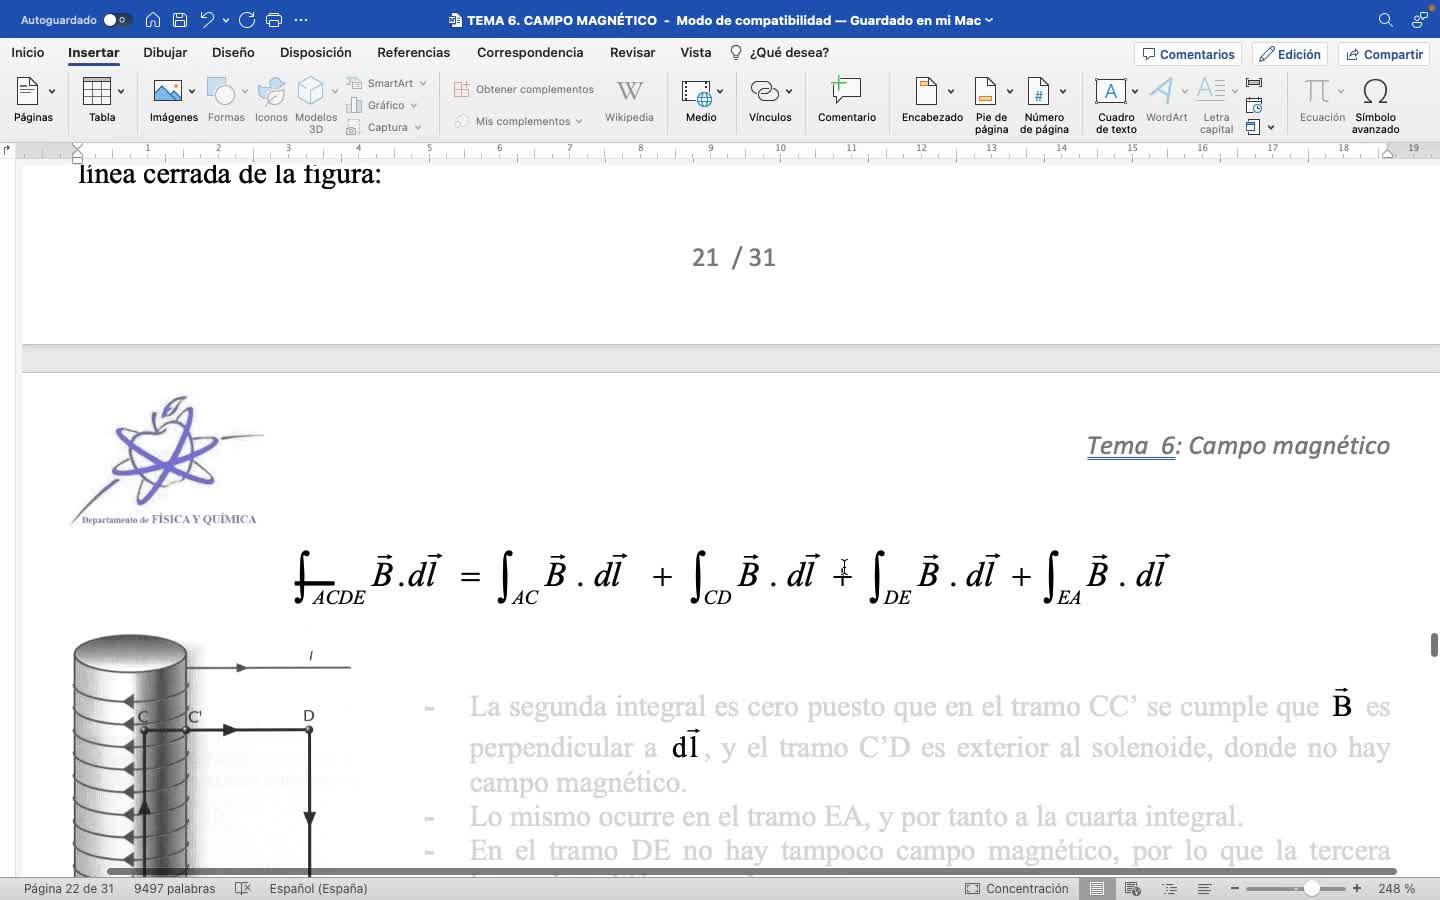The height and width of the screenshot is (900, 1440).
Task: Open the Disposición tab
Action: click(x=316, y=52)
